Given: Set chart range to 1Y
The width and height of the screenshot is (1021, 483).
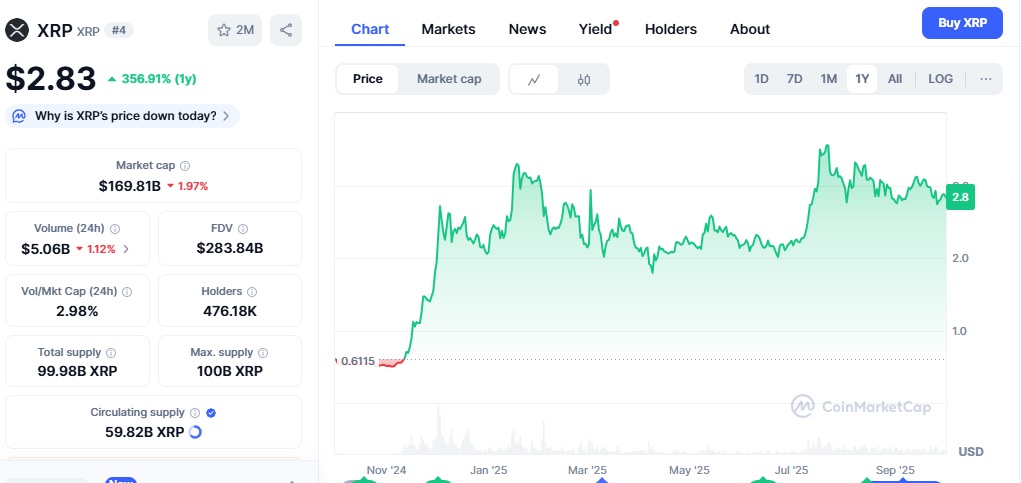Looking at the screenshot, I should coord(862,79).
